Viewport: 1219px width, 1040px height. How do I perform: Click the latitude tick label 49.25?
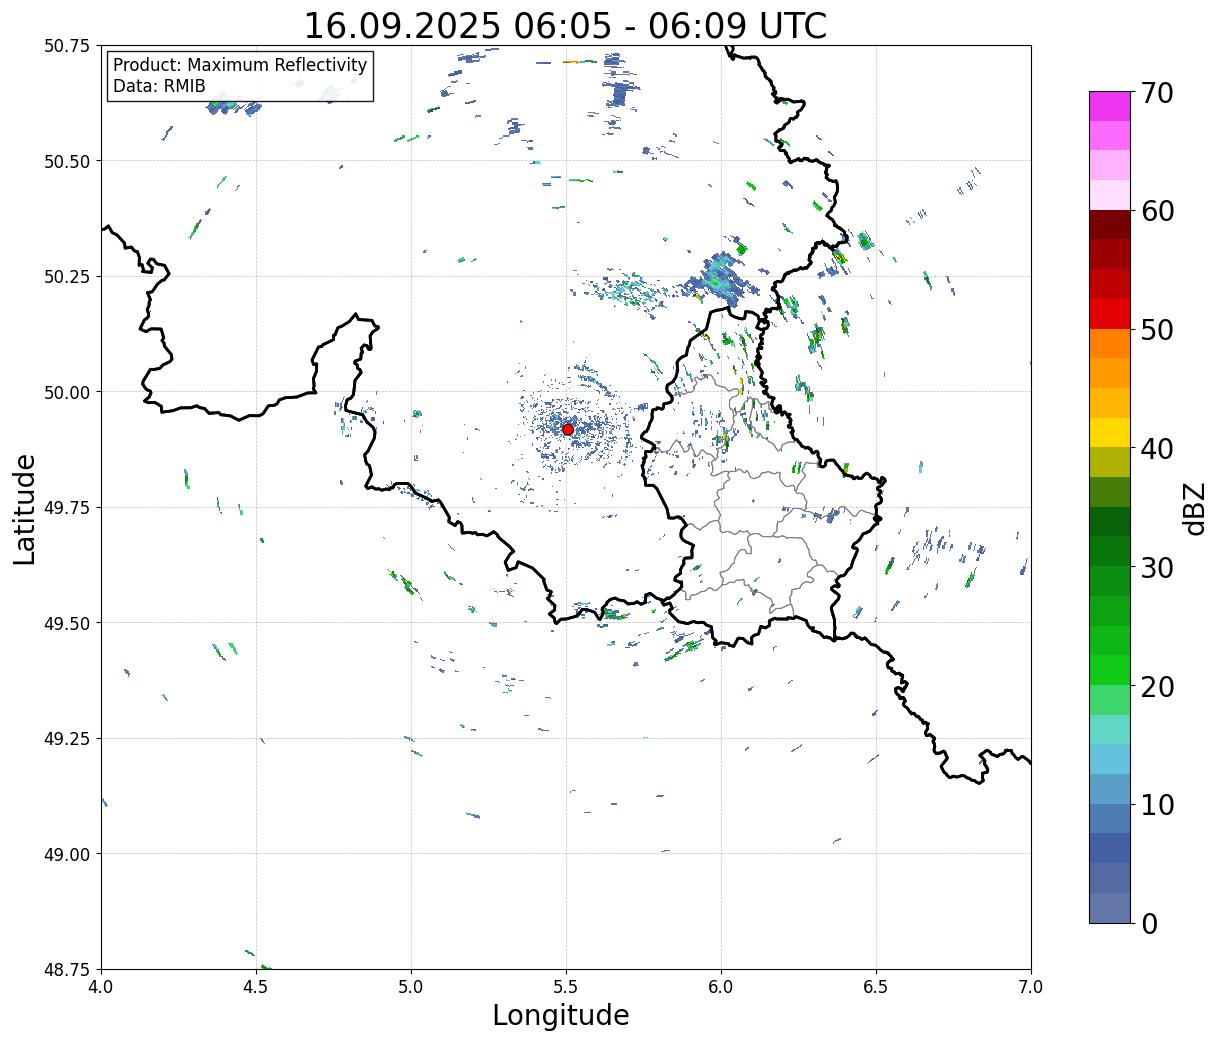coord(67,739)
